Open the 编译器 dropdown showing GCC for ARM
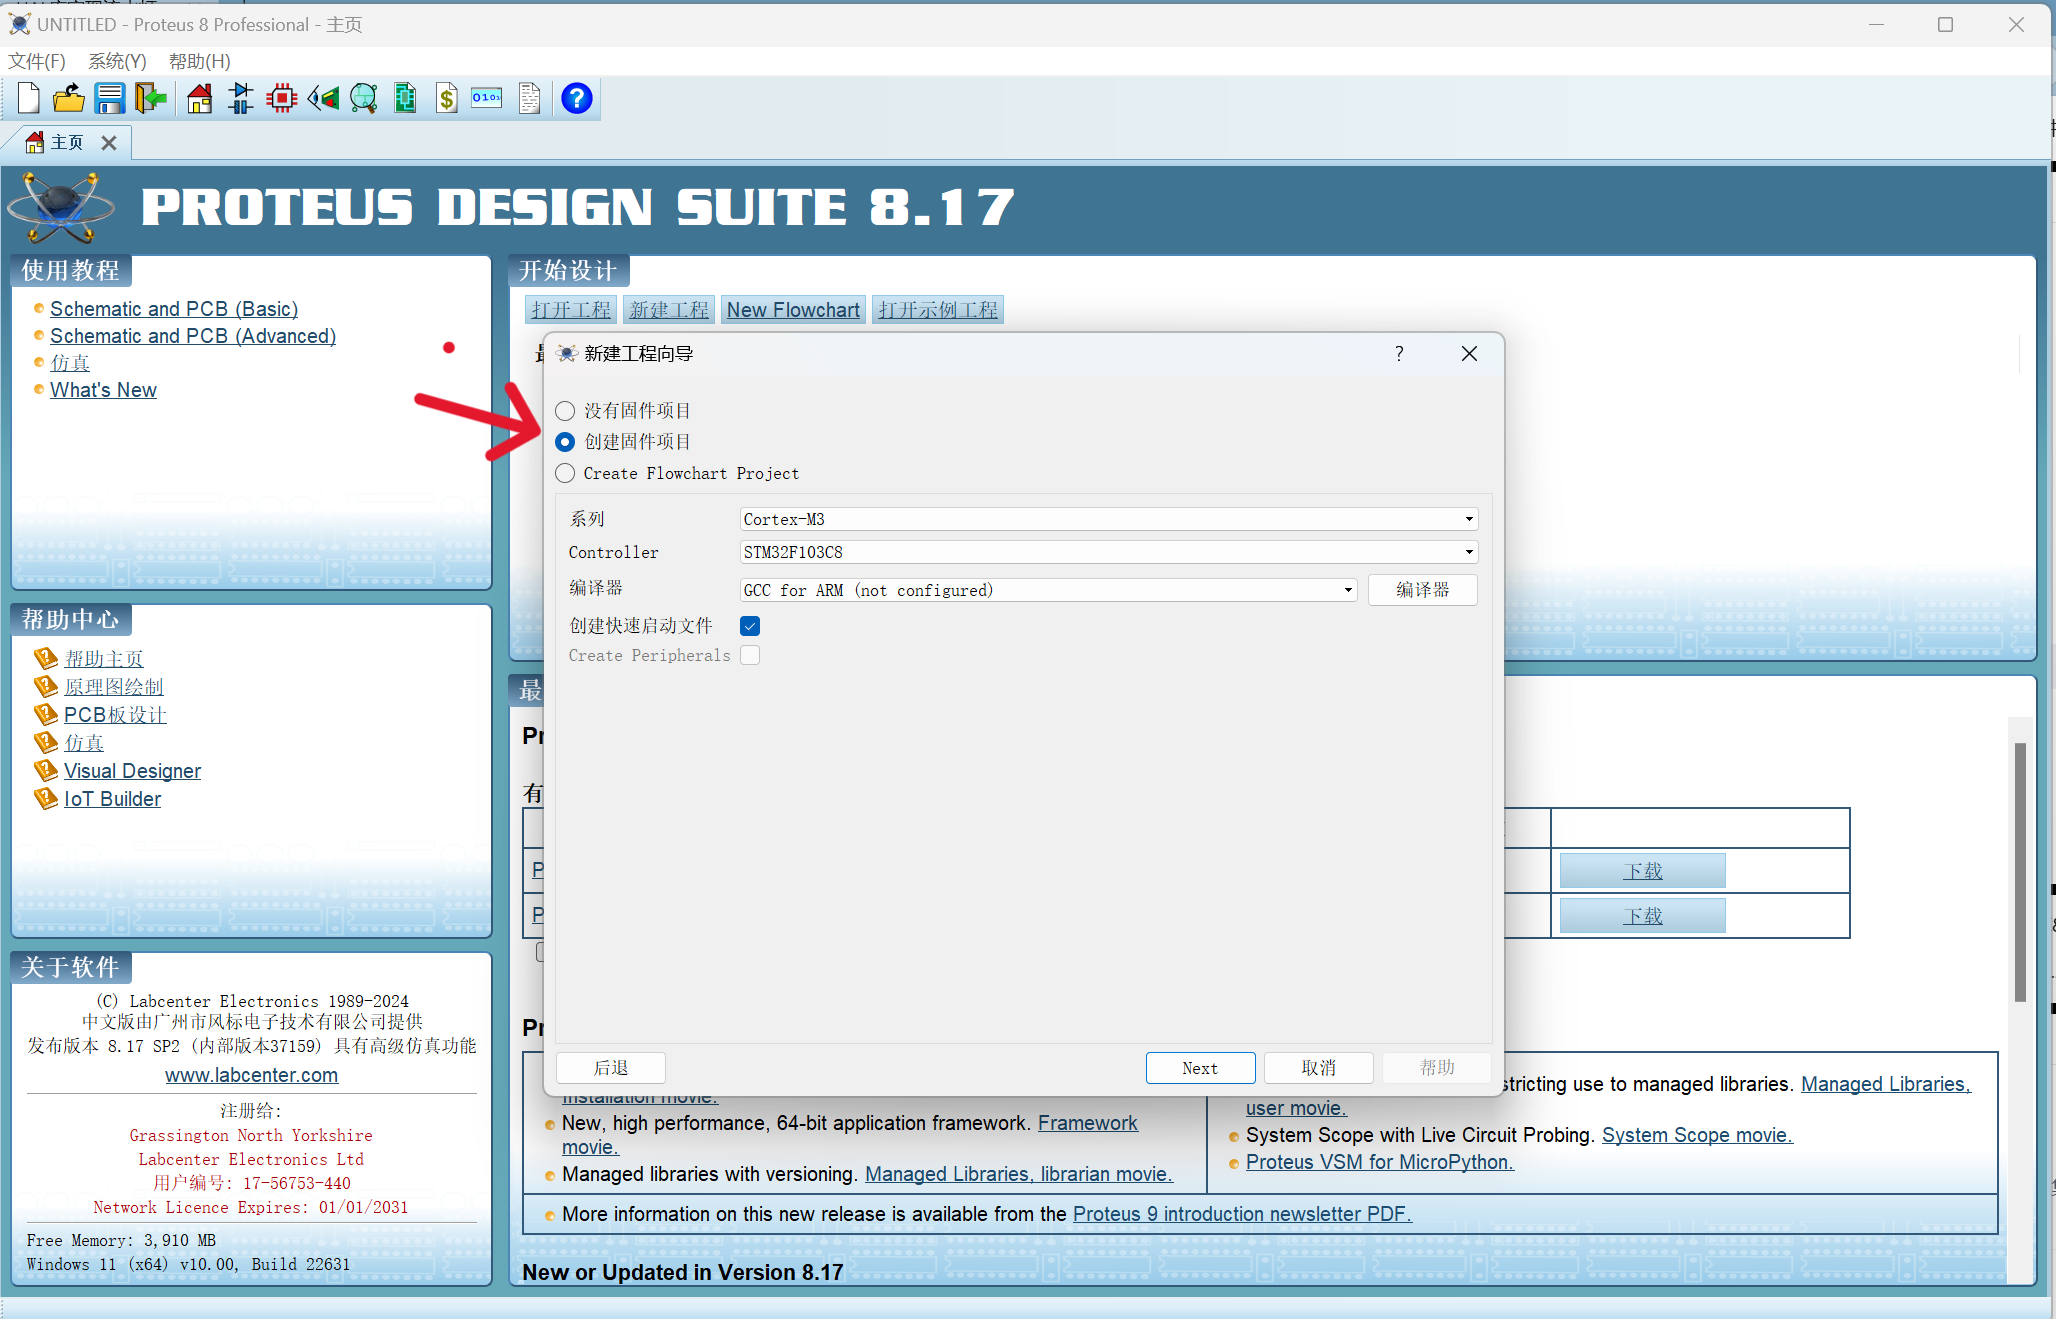 [1048, 590]
